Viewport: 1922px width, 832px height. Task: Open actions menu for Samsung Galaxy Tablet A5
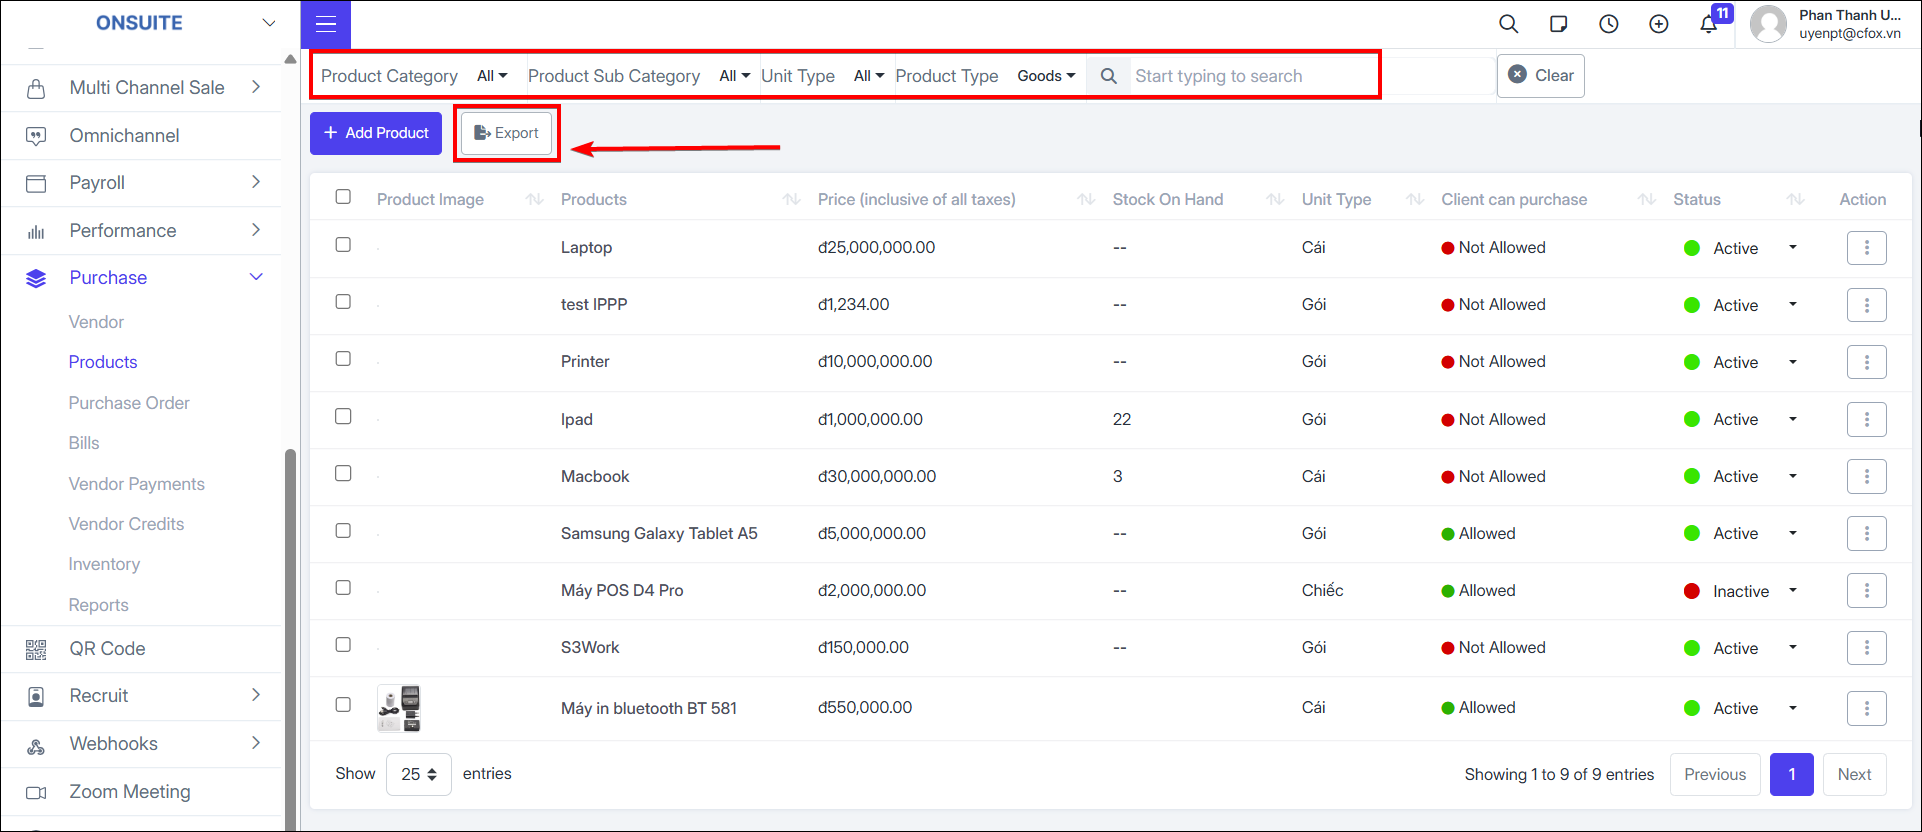1866,534
